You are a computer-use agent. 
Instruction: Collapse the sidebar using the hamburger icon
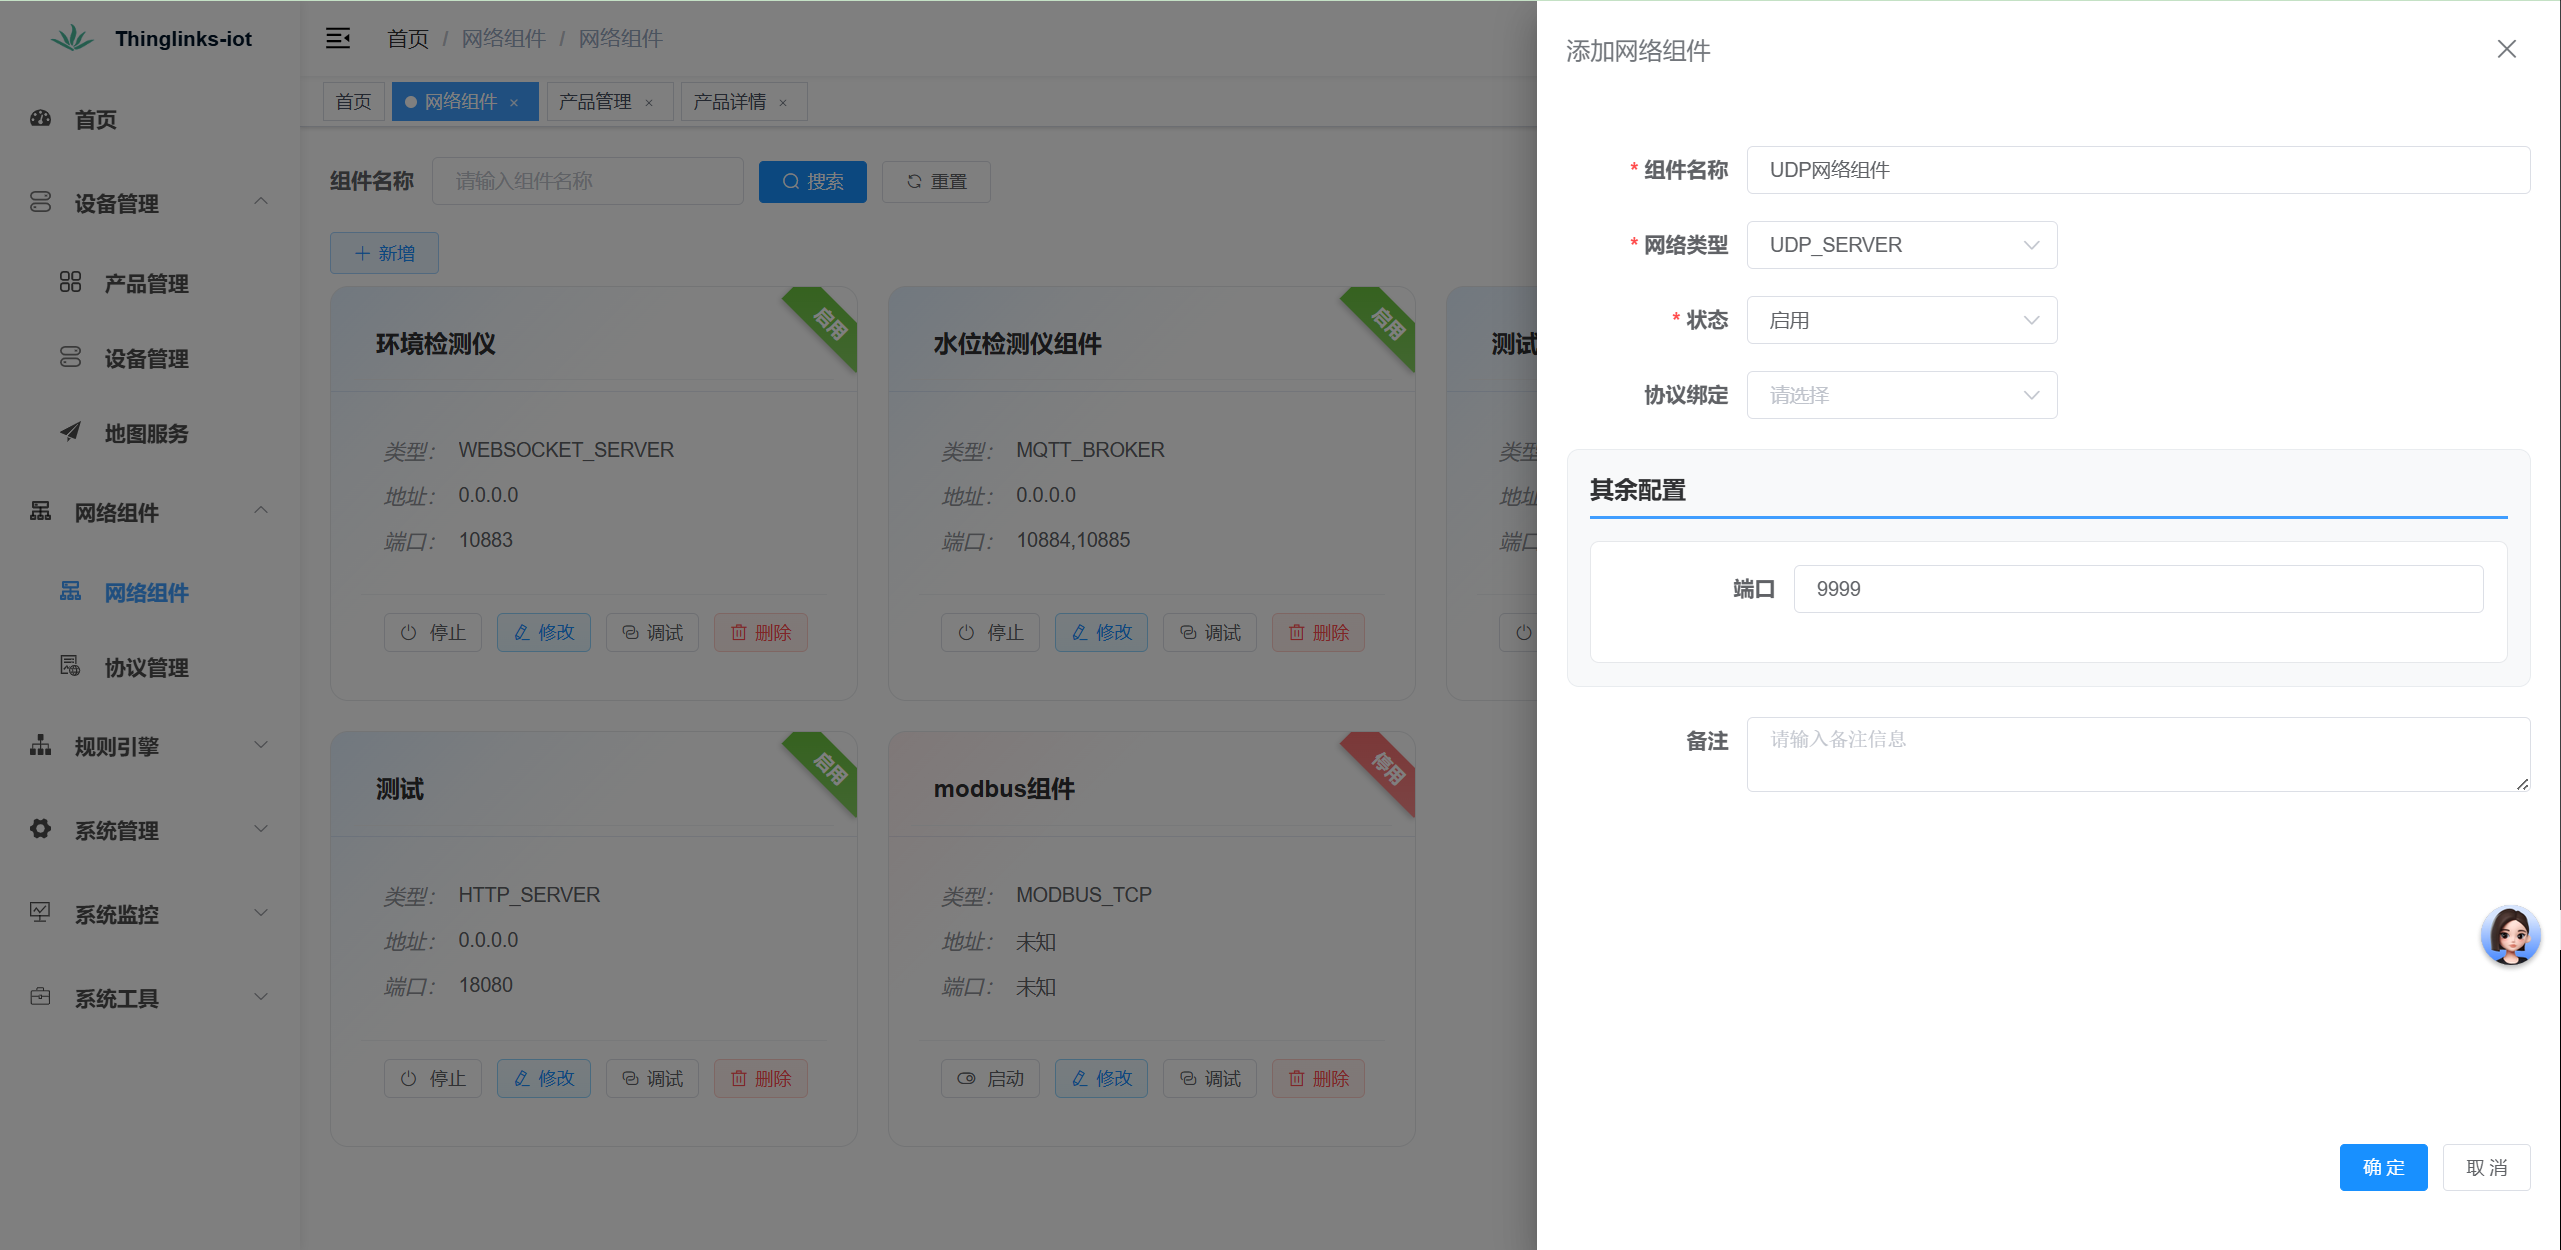tap(338, 38)
